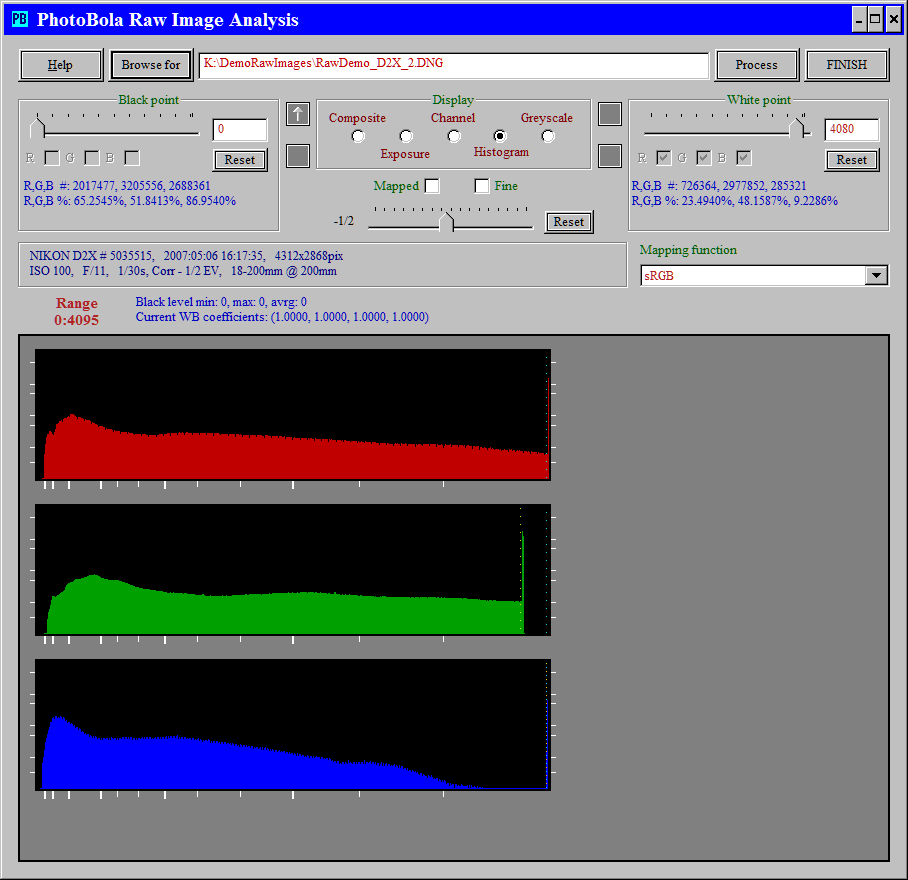This screenshot has width=908, height=880.
Task: Click the Process button
Action: click(756, 65)
